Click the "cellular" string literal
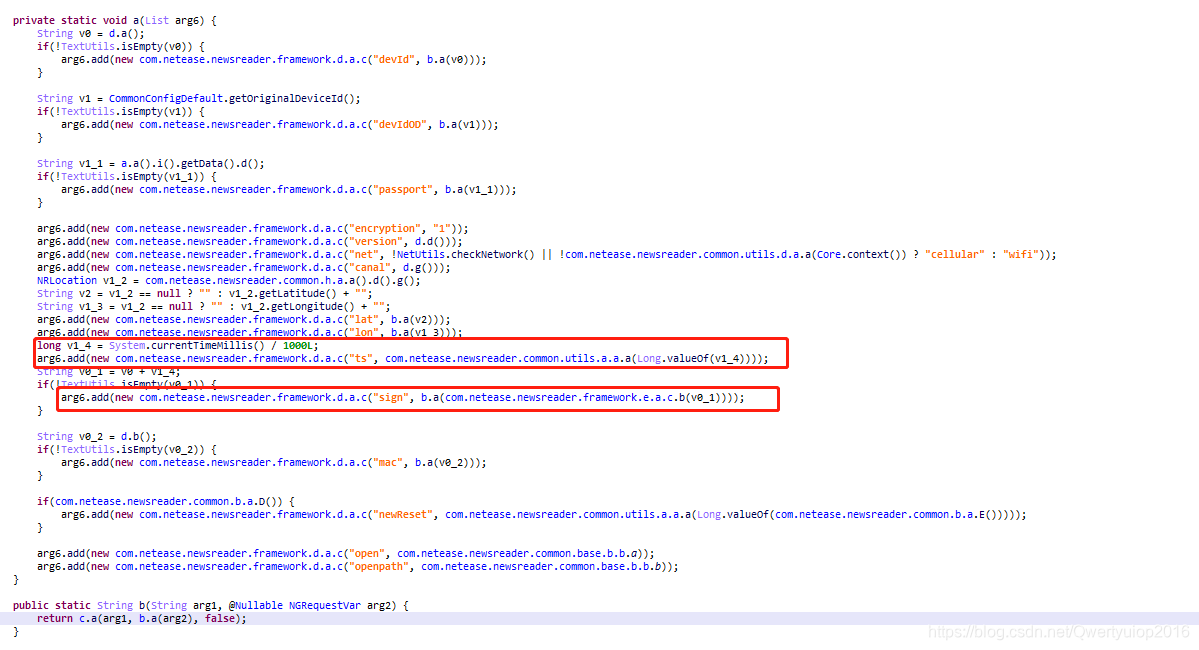The height and width of the screenshot is (650, 1199). point(954,255)
